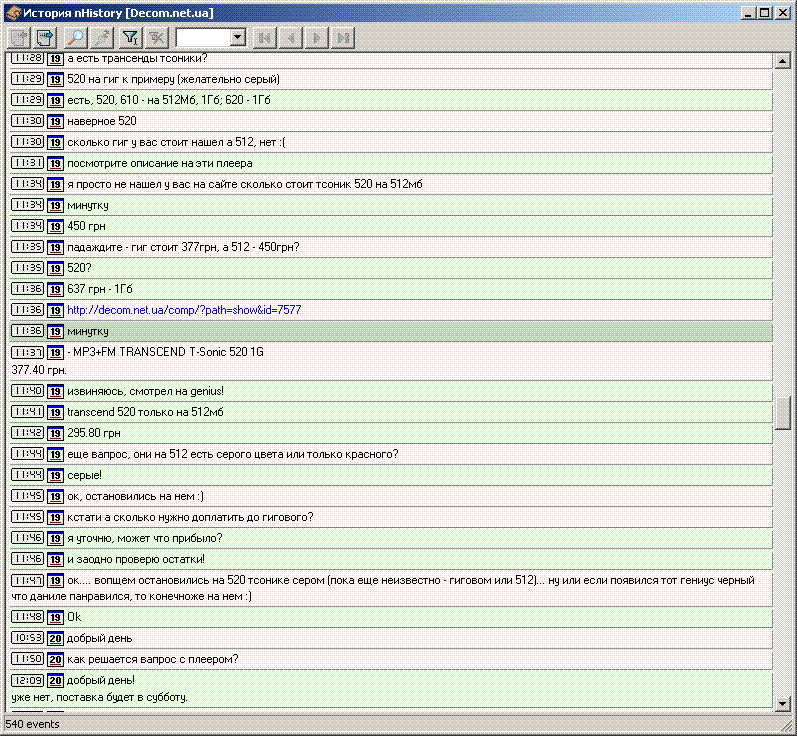Select the highlighted green "минутку" message
The height and width of the screenshot is (736, 797).
tap(88, 331)
